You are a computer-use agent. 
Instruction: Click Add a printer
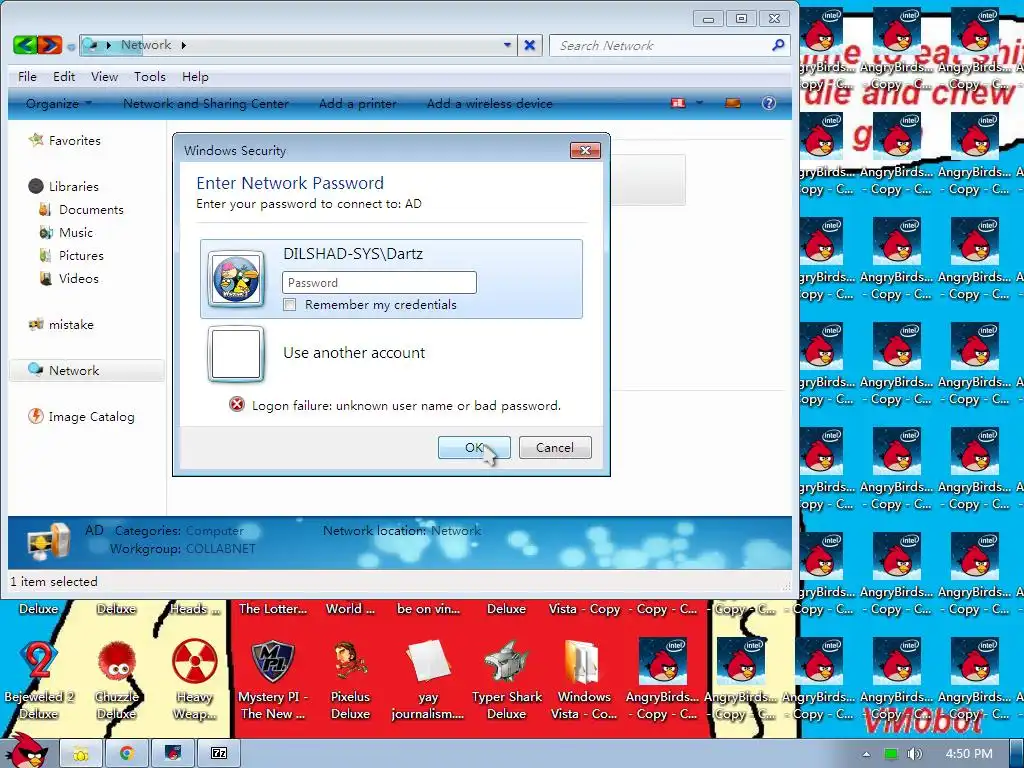pos(358,103)
